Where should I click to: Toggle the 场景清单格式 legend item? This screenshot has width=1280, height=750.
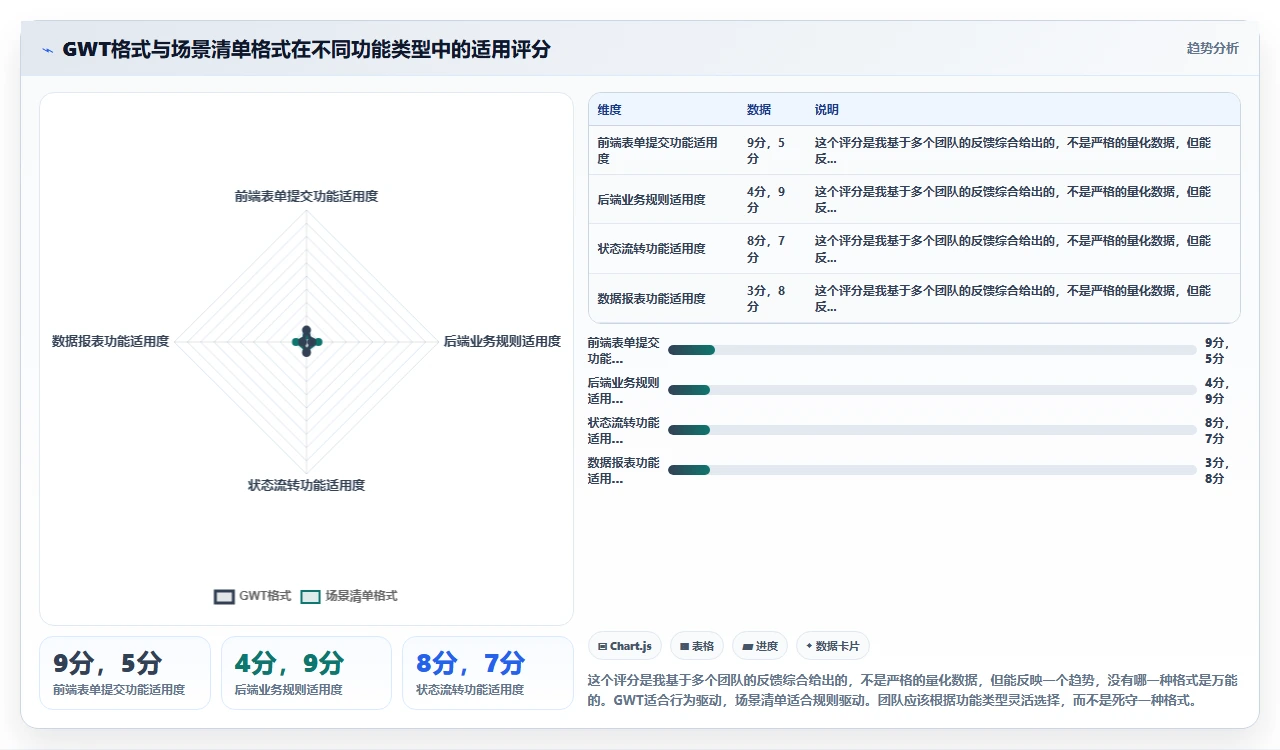pyautogui.click(x=349, y=596)
